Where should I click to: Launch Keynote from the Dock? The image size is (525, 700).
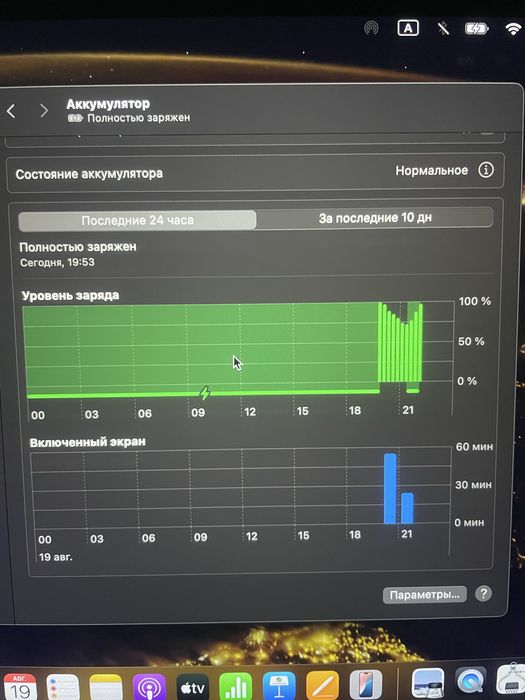pyautogui.click(x=279, y=686)
